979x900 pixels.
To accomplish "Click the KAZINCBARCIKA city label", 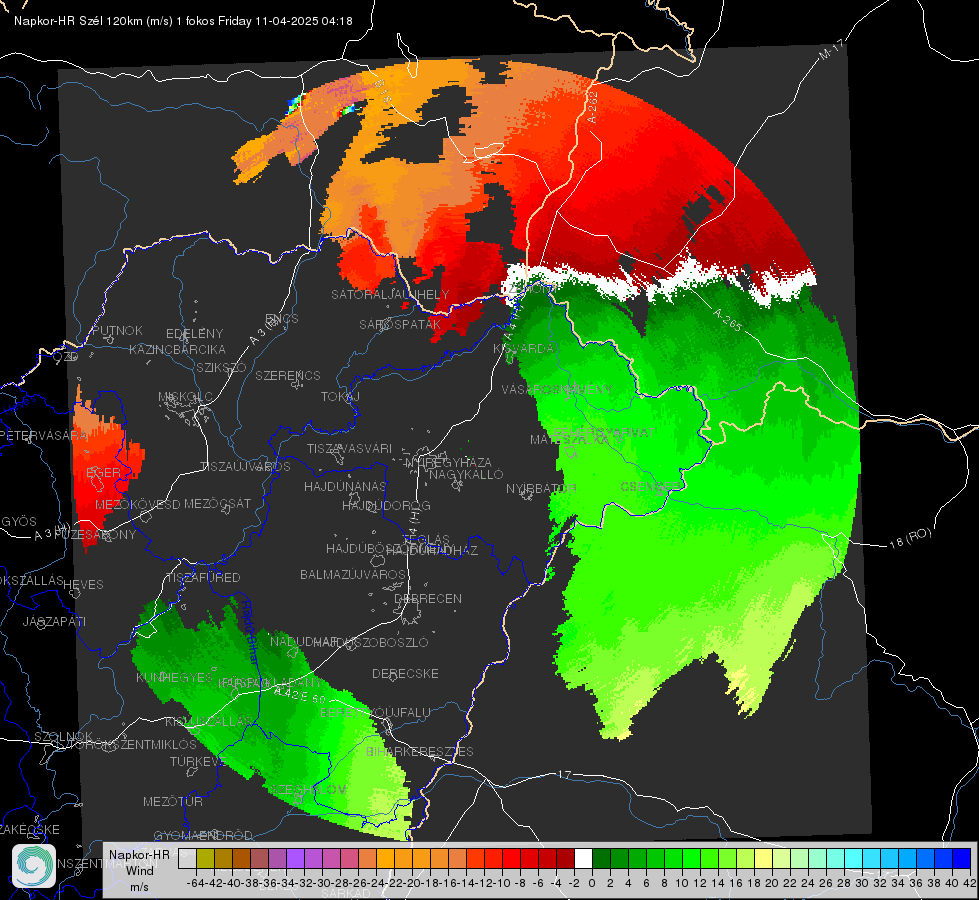I will point(177,349).
